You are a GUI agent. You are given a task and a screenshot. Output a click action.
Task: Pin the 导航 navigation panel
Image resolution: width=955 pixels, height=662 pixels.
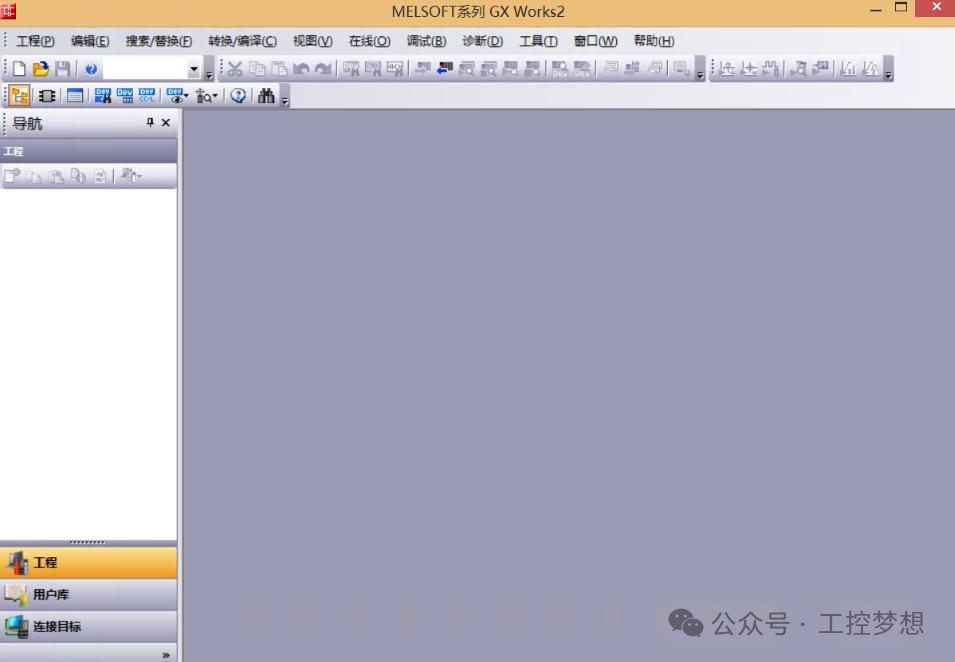point(150,122)
